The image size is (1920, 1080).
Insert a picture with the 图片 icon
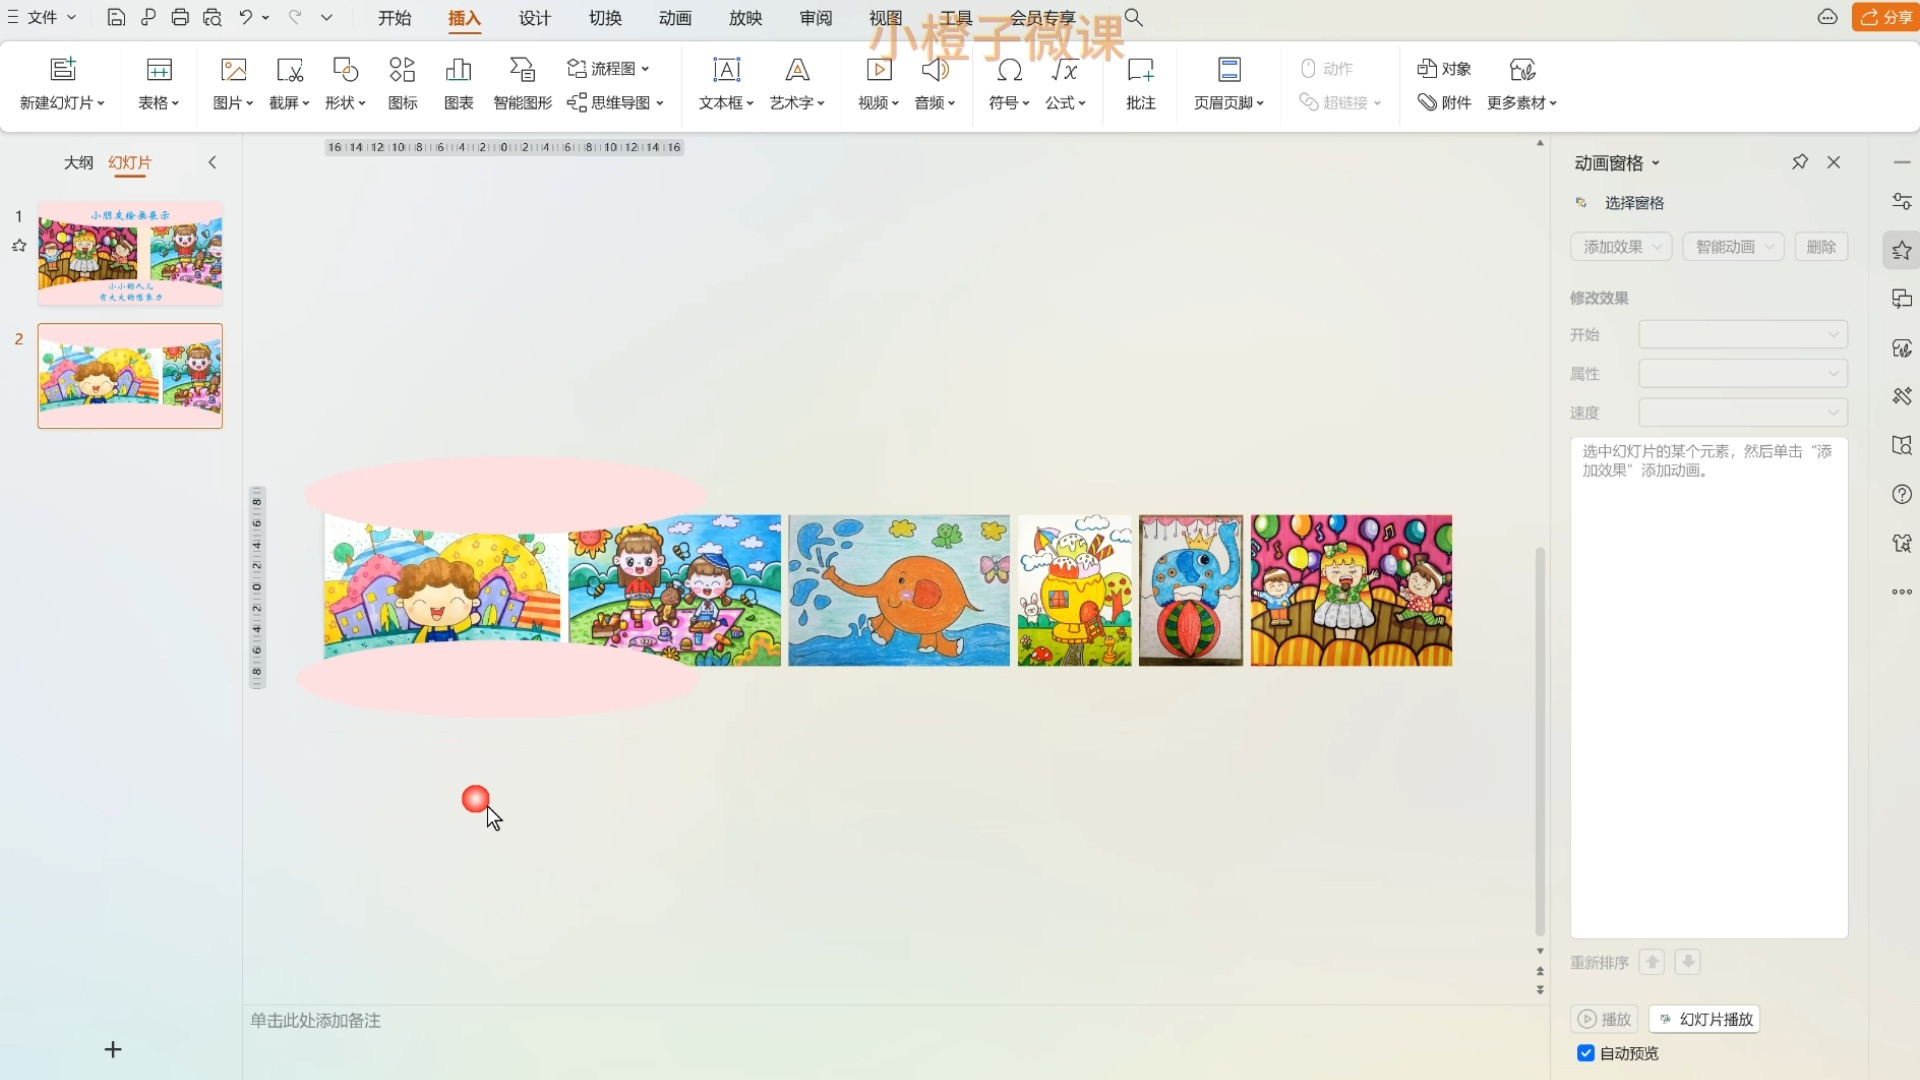233,70
